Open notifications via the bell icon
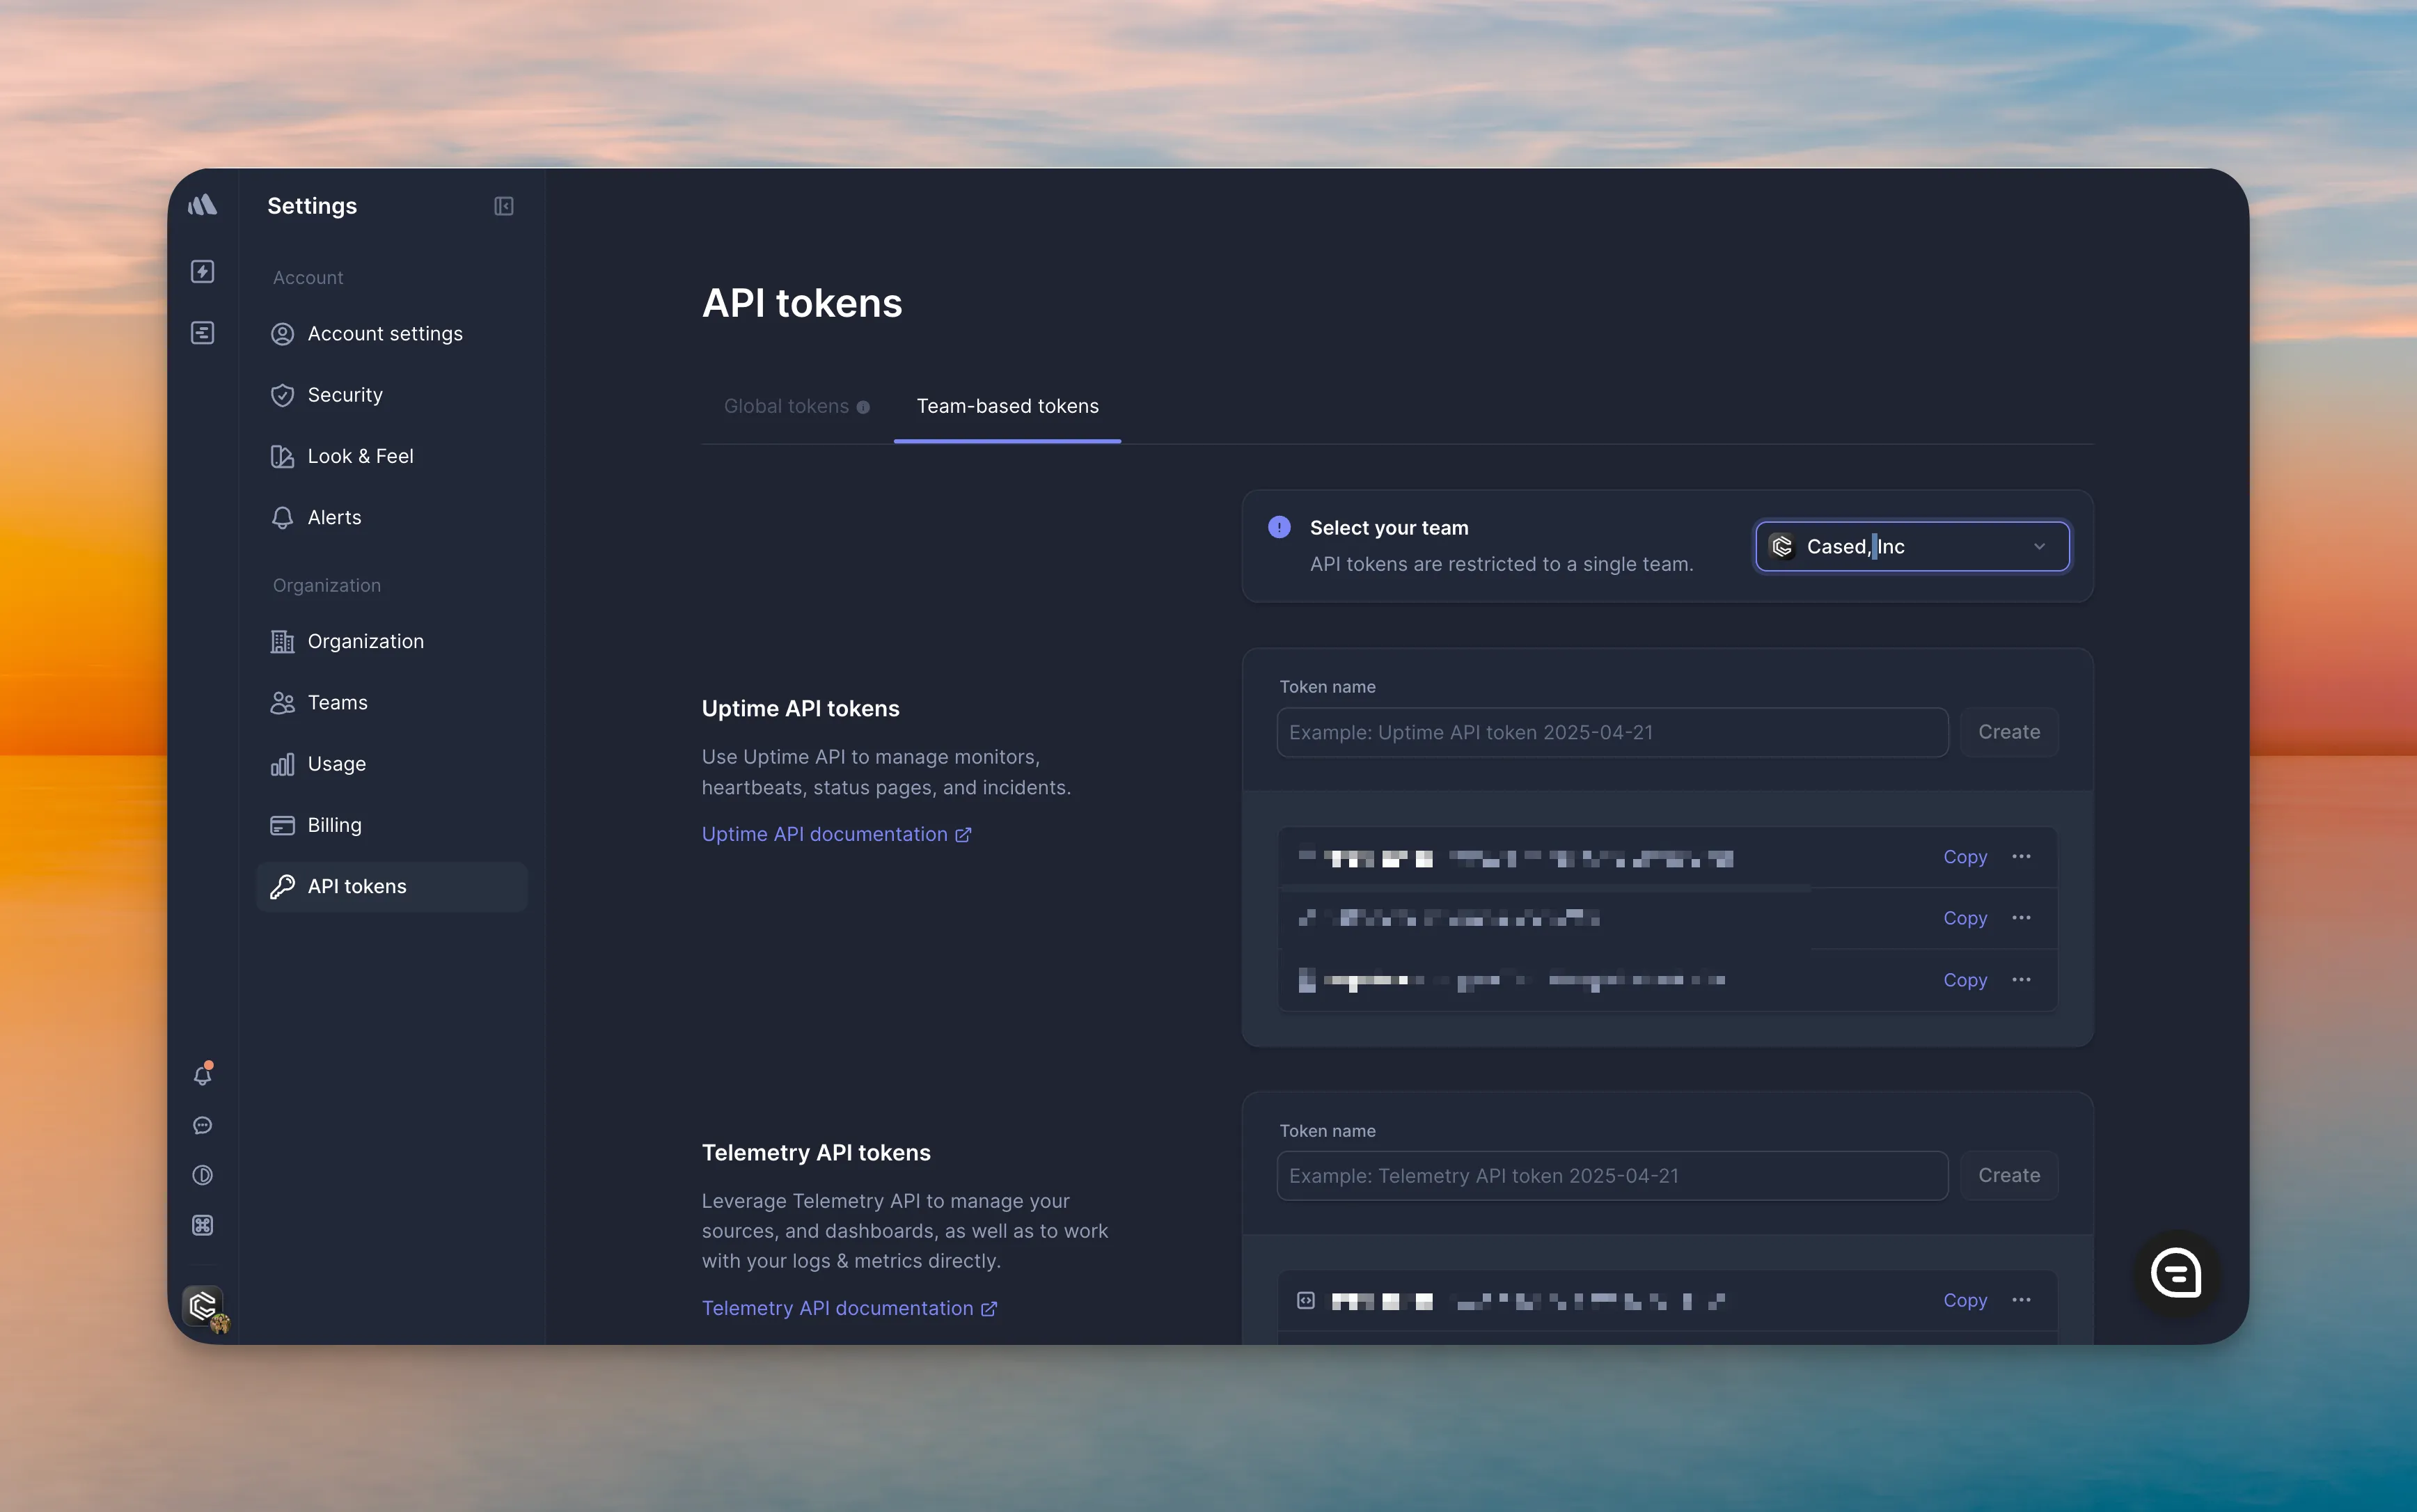 point(202,1075)
